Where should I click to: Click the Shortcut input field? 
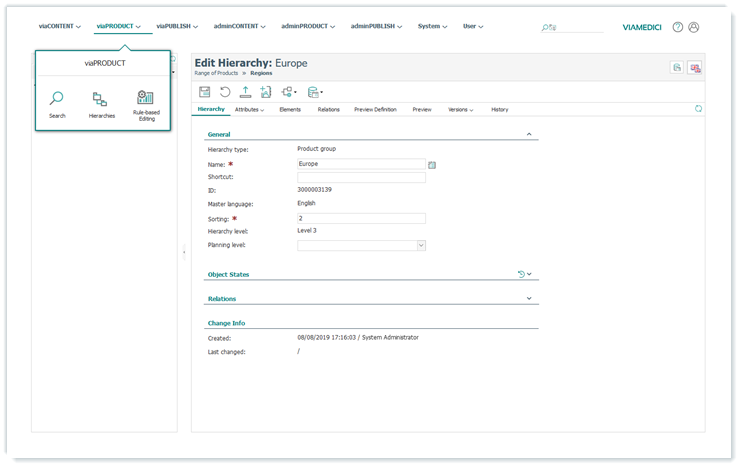361,178
